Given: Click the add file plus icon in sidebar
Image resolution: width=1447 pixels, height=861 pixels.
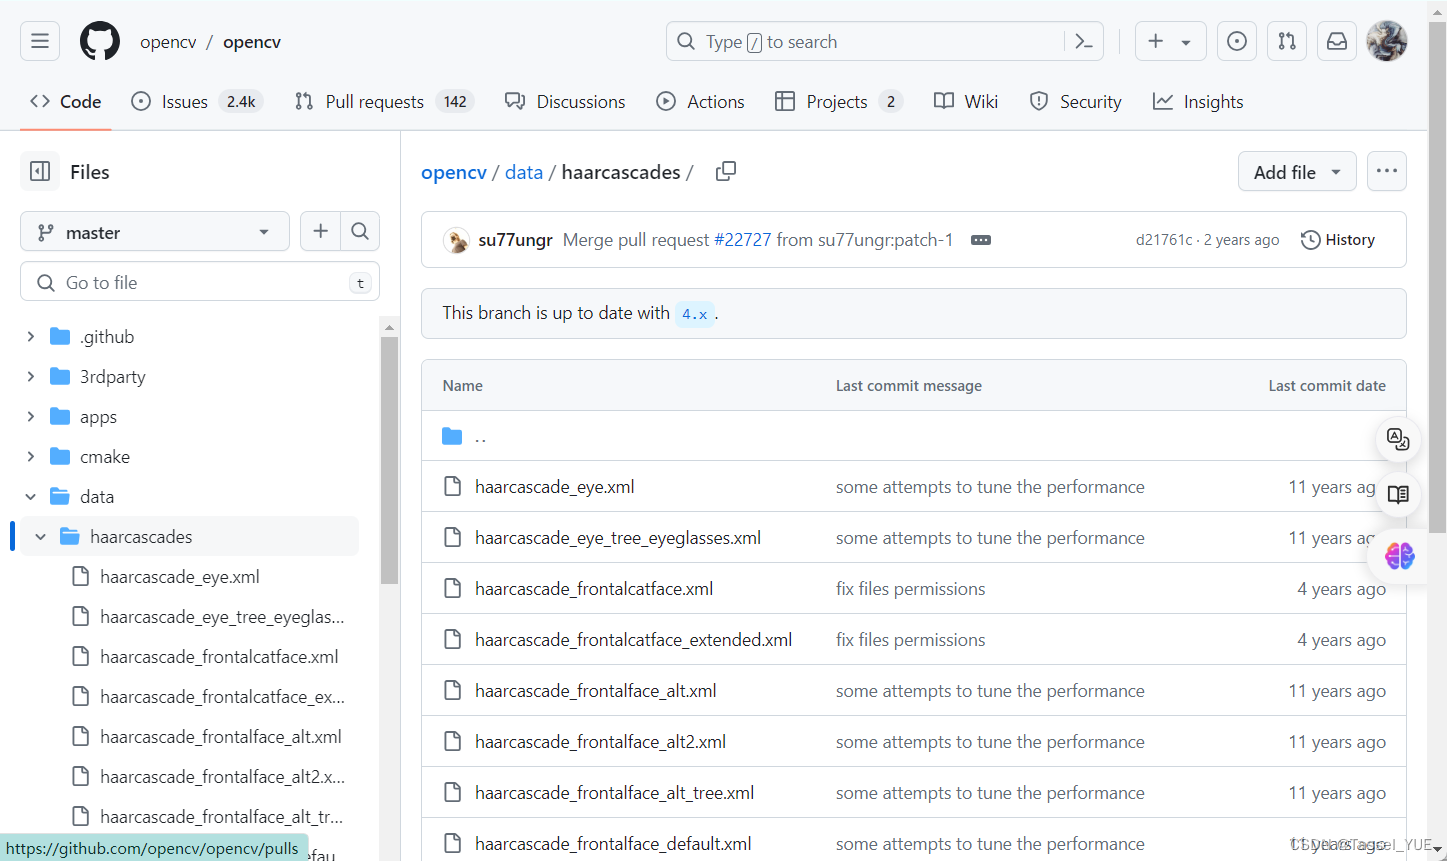Looking at the screenshot, I should coord(320,231).
